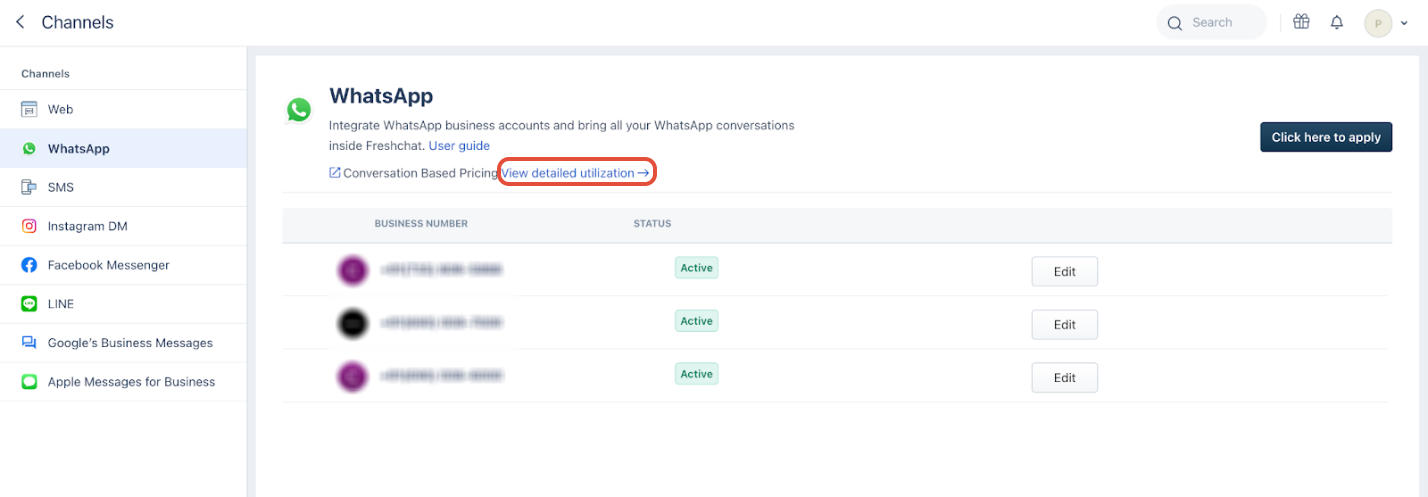Open the gift box icon
The width and height of the screenshot is (1428, 497).
(1301, 22)
